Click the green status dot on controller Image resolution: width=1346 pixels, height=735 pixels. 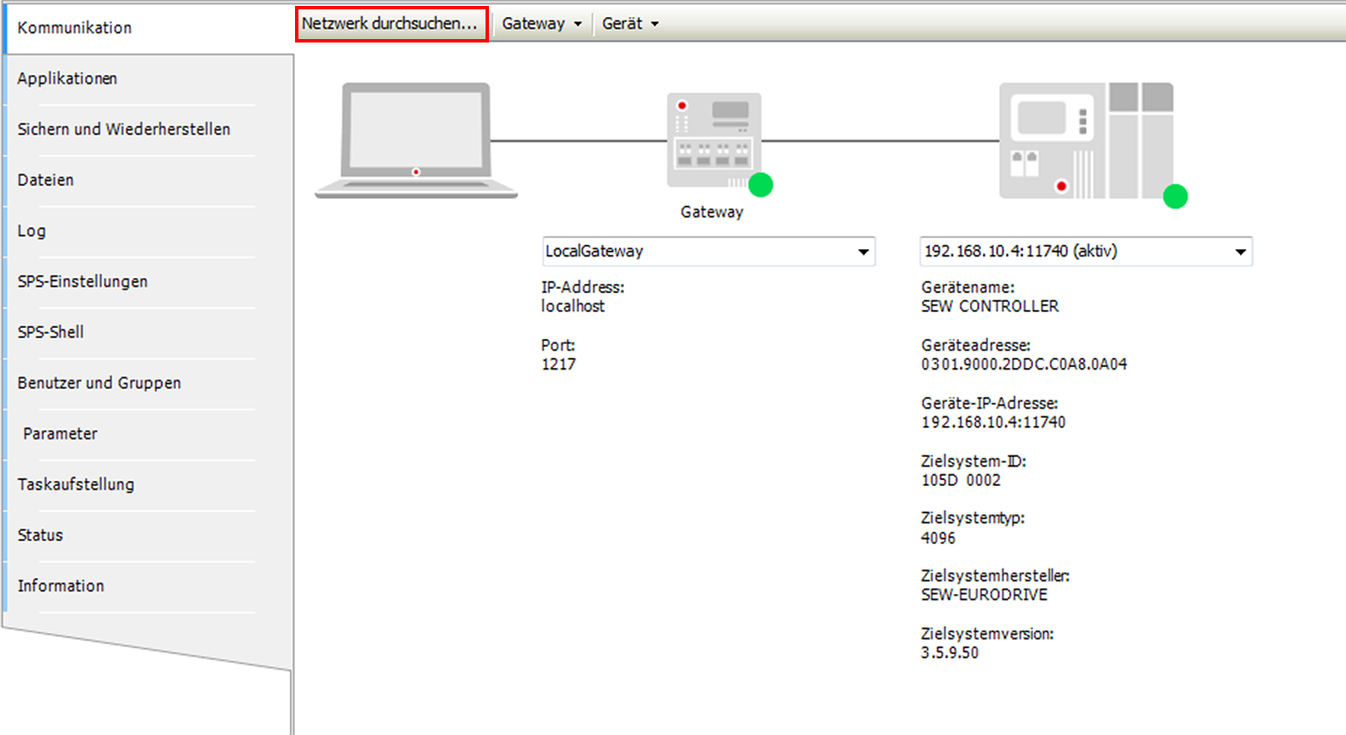[x=1175, y=197]
